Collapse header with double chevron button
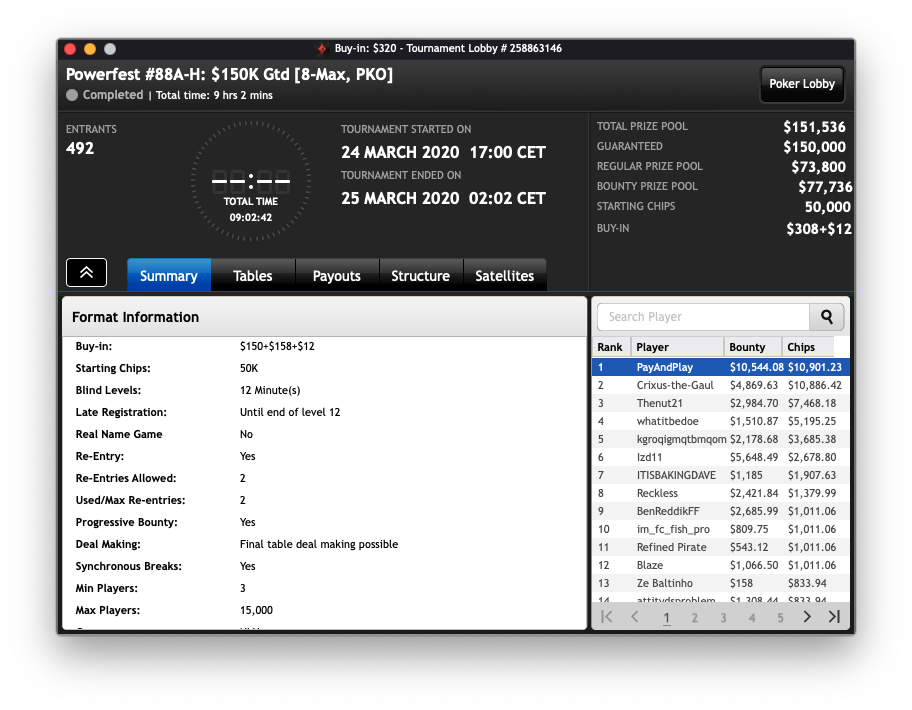 (86, 272)
